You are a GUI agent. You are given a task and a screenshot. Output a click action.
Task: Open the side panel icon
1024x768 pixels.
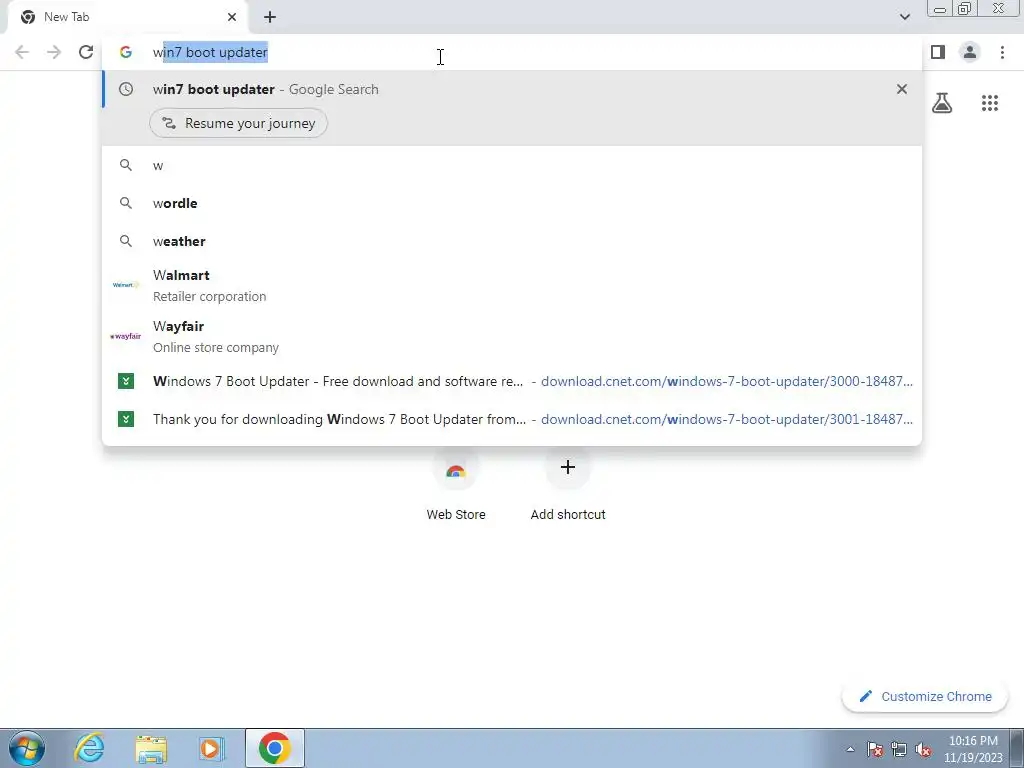pos(938,52)
